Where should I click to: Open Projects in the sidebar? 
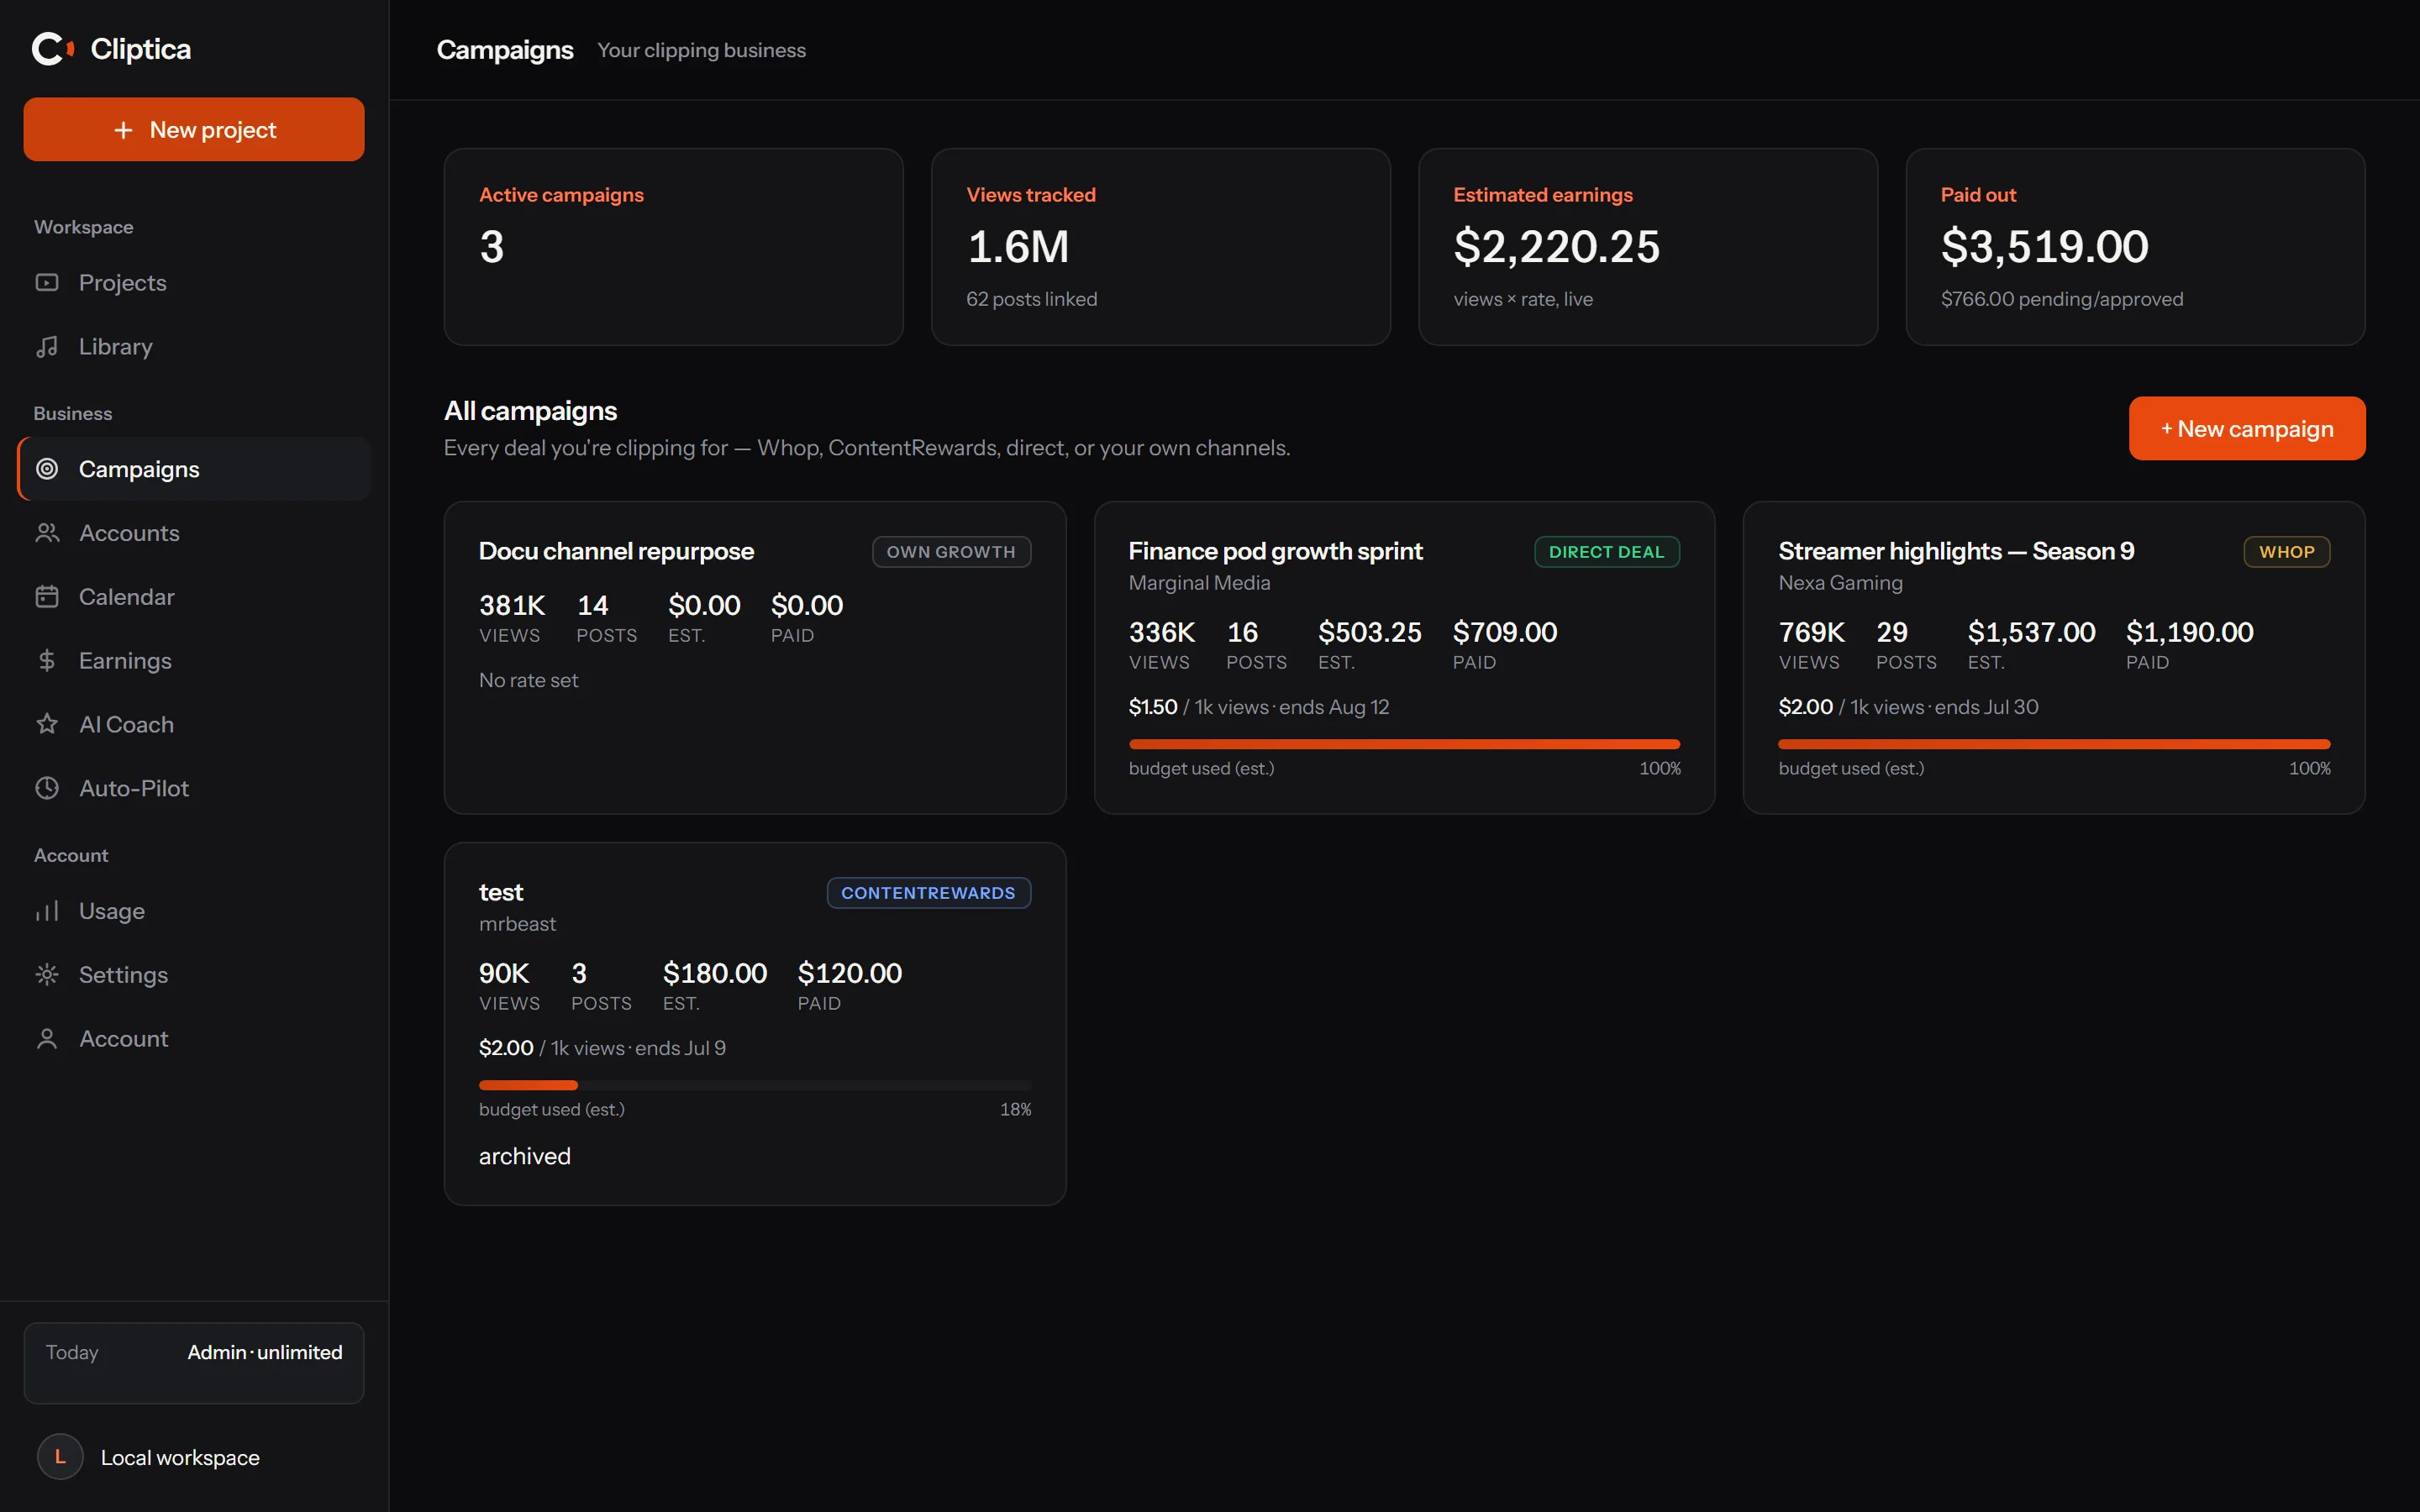(x=194, y=283)
